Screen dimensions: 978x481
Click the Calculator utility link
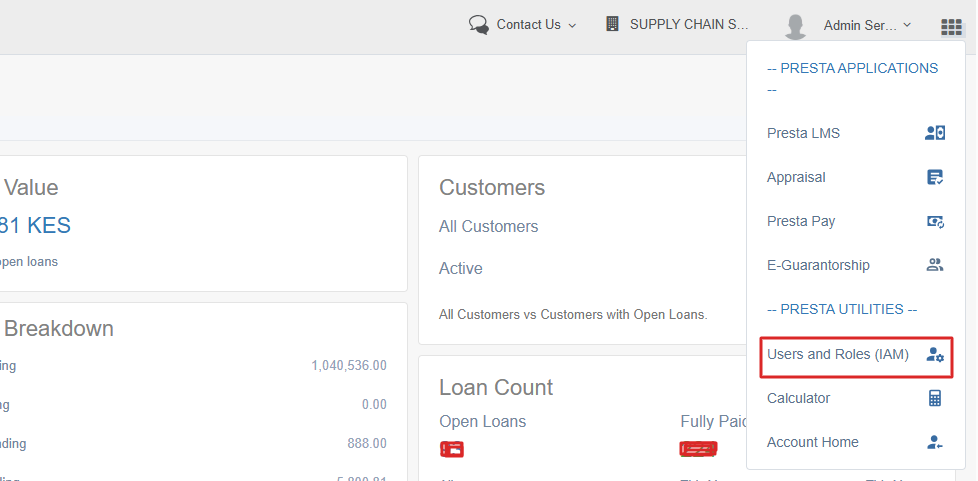pyautogui.click(x=798, y=398)
